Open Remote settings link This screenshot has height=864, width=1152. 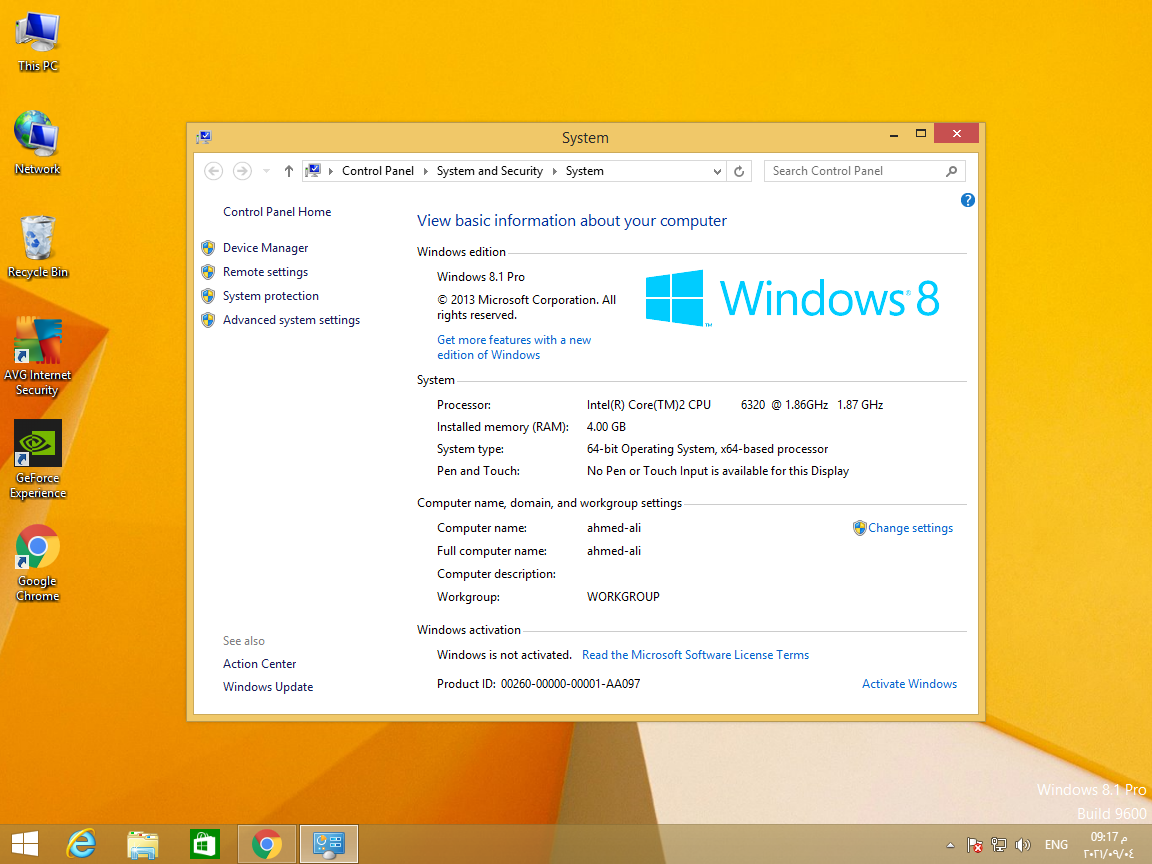[x=265, y=272]
